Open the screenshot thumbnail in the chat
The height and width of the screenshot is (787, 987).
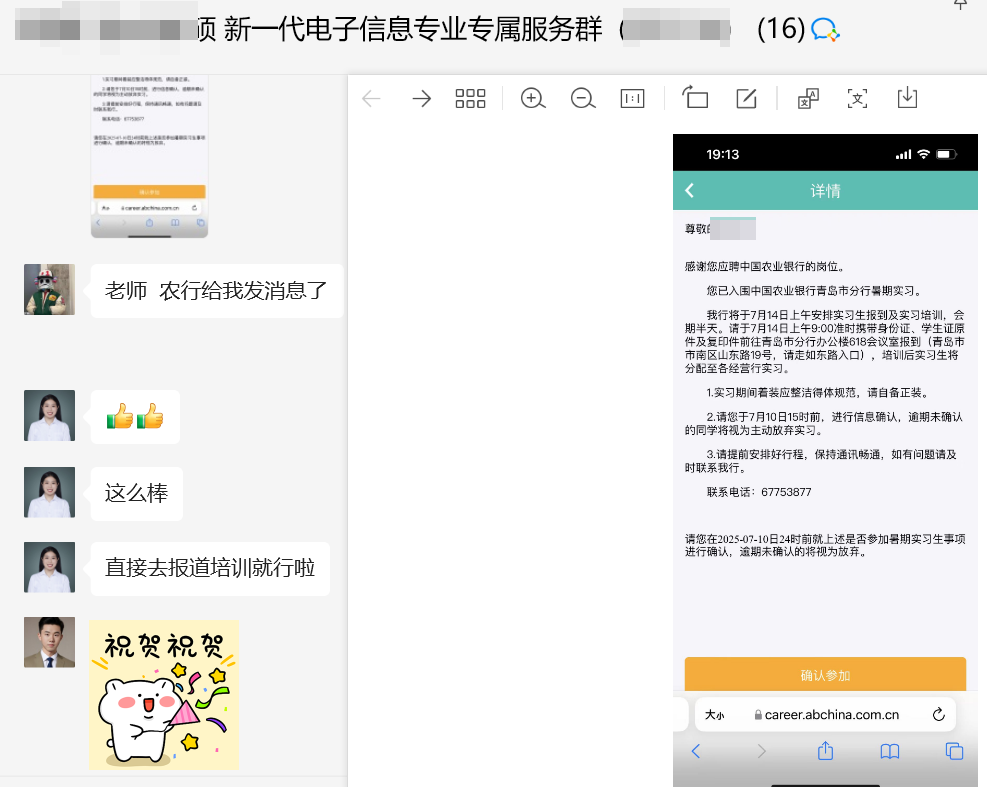[149, 155]
